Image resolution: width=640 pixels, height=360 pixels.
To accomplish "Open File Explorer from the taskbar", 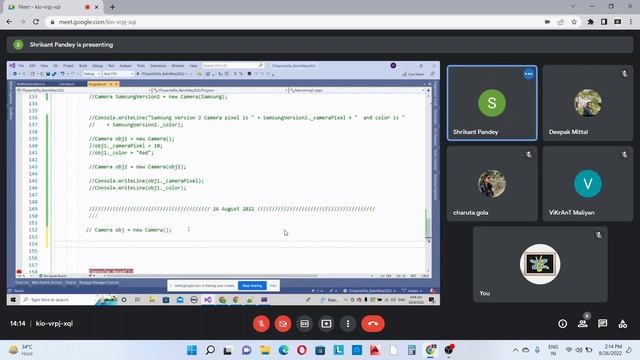I will coord(265,350).
